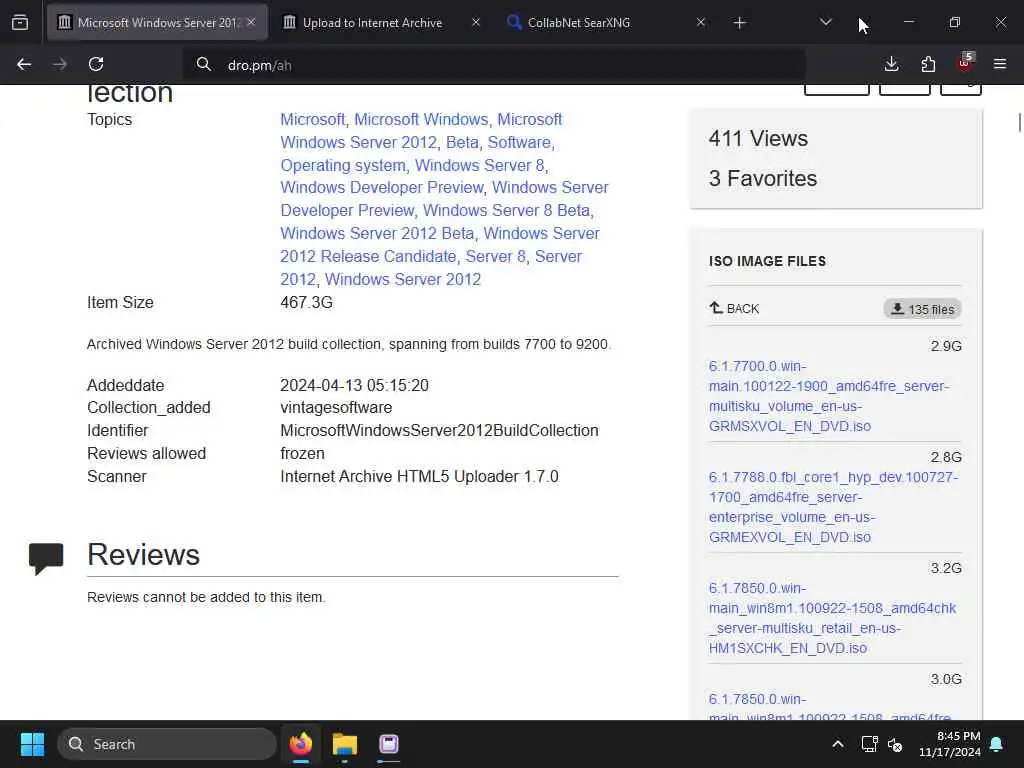1024x768 pixels.
Task: Click the Reviews speech bubble icon
Action: pyautogui.click(x=46, y=558)
